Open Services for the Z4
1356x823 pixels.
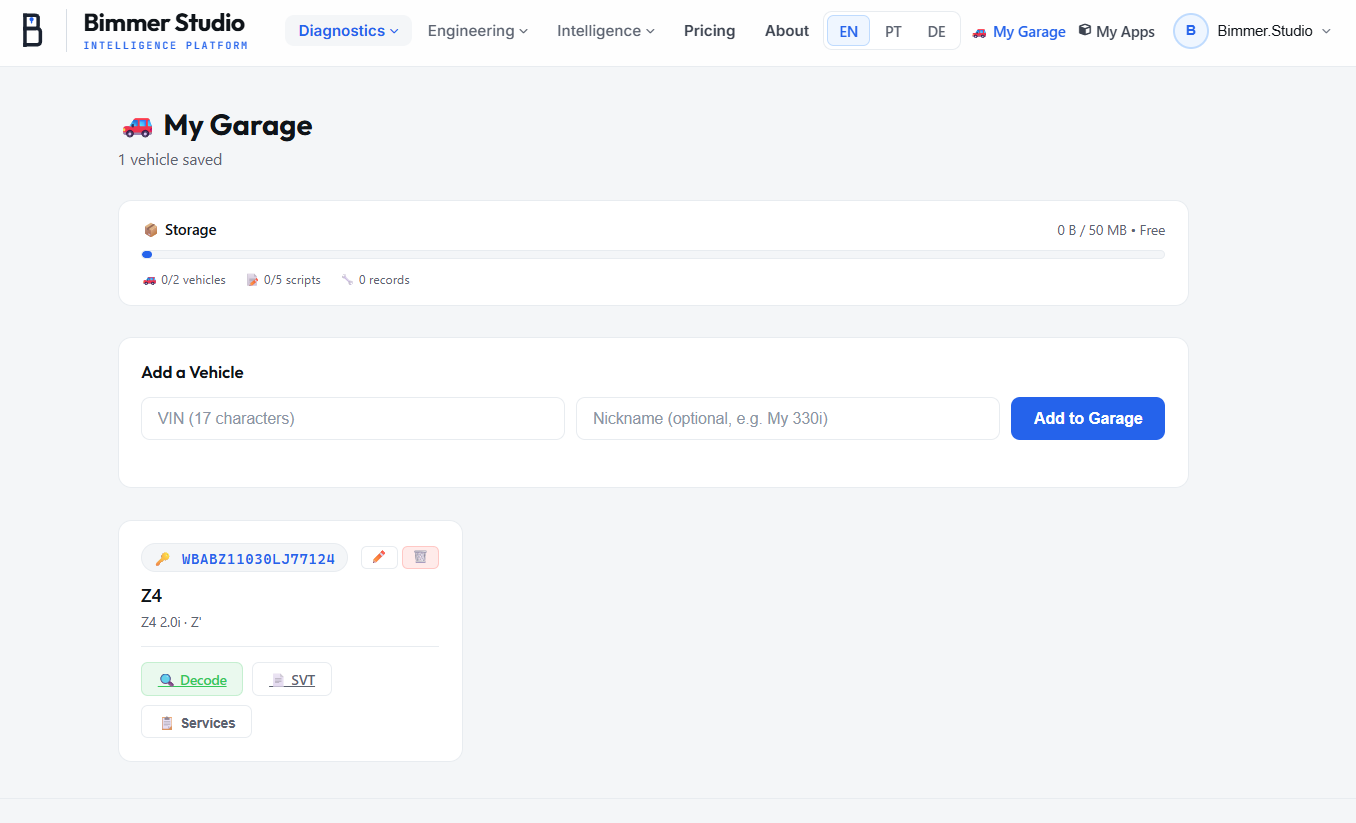pos(196,722)
